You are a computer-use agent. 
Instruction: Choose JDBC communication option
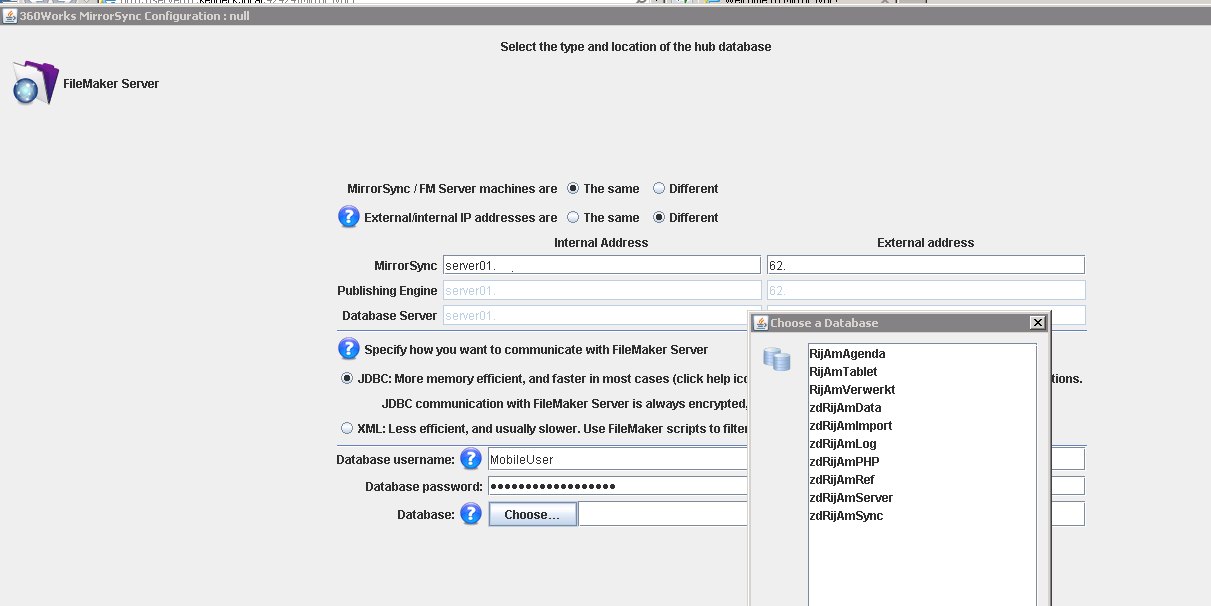(x=347, y=379)
